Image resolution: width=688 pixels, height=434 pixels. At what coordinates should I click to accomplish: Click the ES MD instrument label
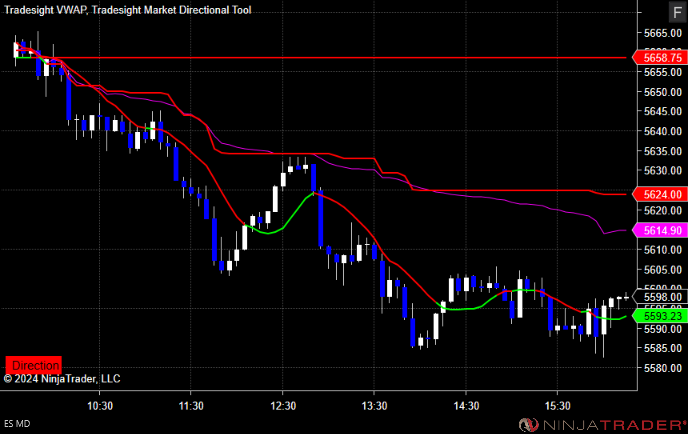coord(17,423)
